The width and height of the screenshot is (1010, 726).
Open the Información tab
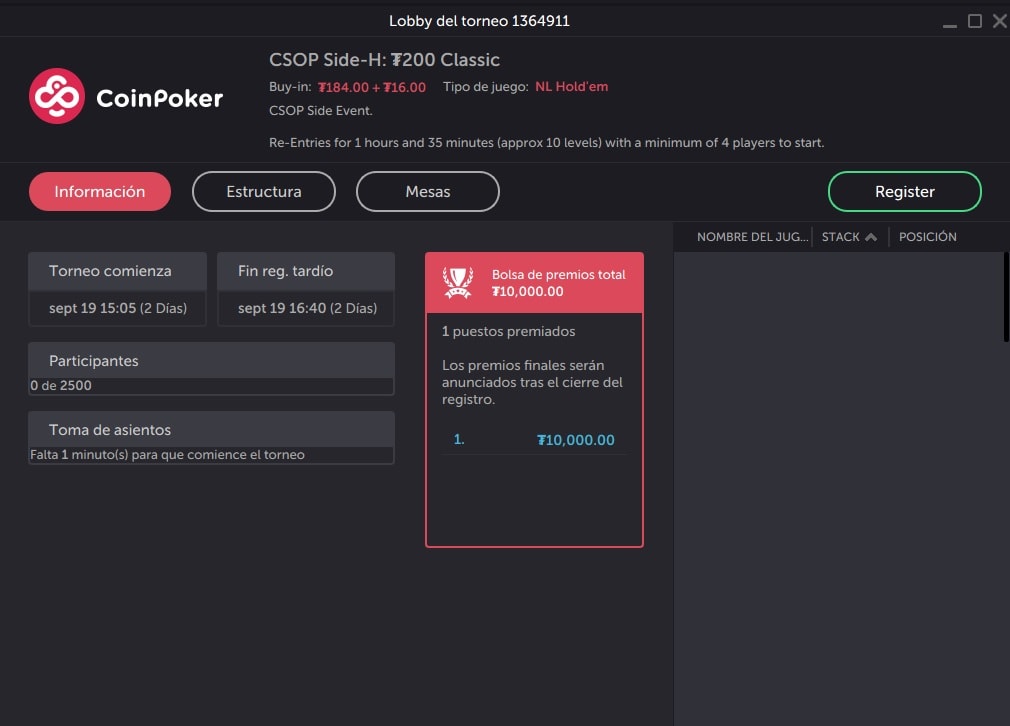[100, 191]
